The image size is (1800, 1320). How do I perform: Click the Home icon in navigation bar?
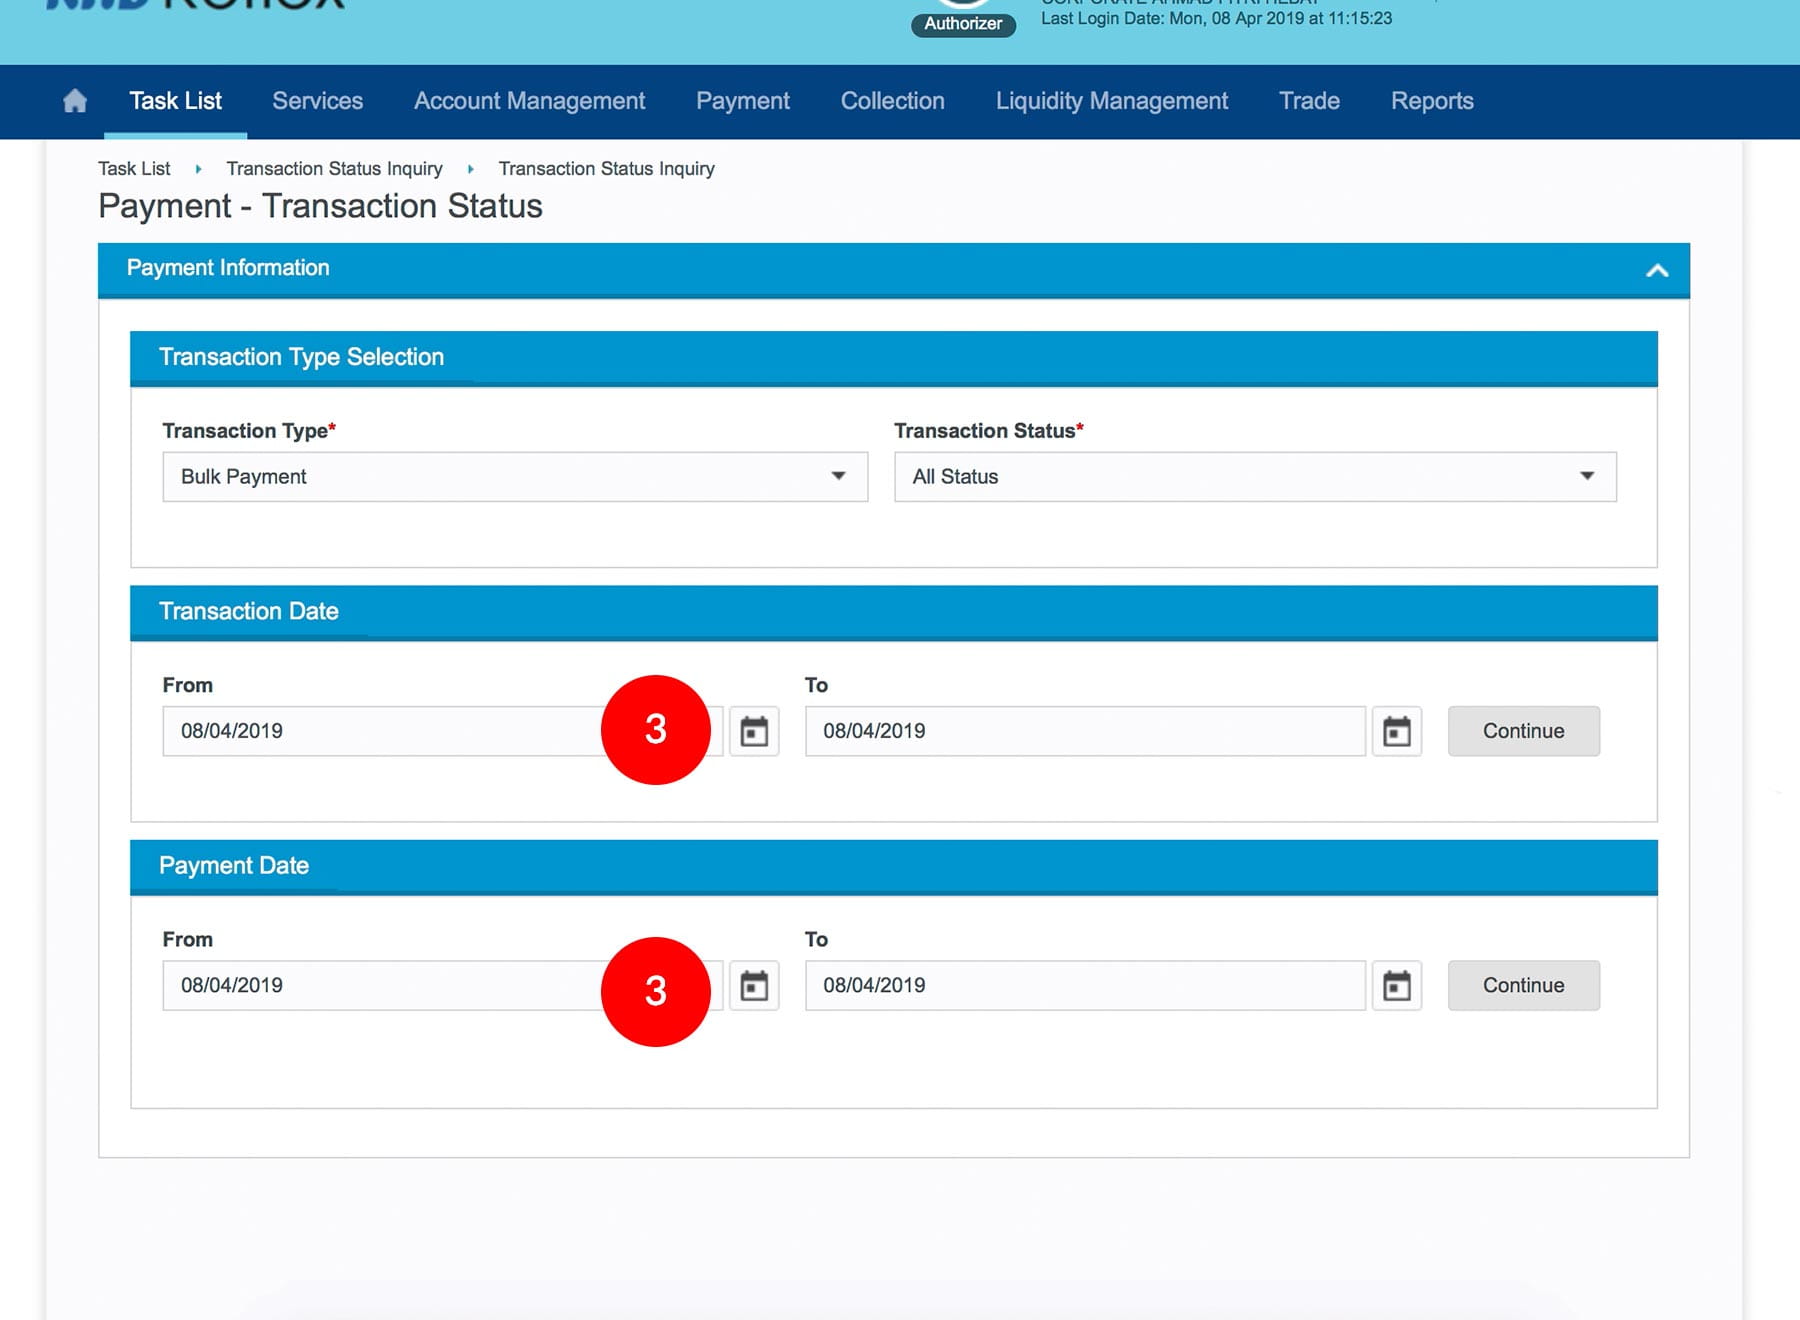[x=75, y=101]
